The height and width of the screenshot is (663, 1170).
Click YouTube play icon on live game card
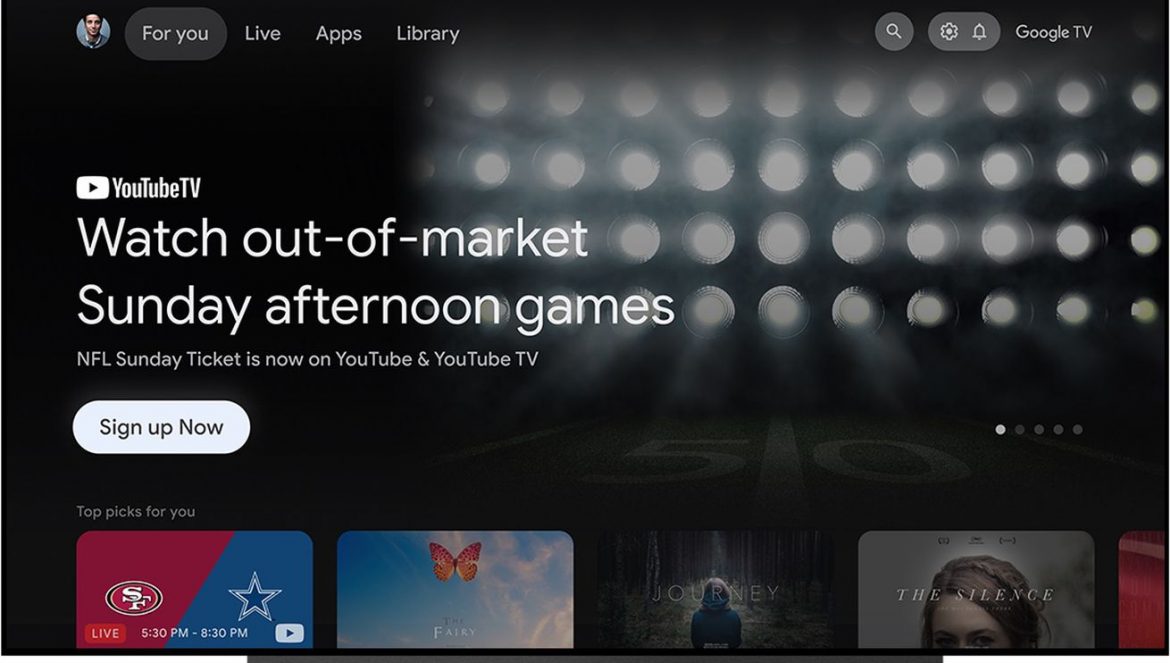[x=290, y=633]
